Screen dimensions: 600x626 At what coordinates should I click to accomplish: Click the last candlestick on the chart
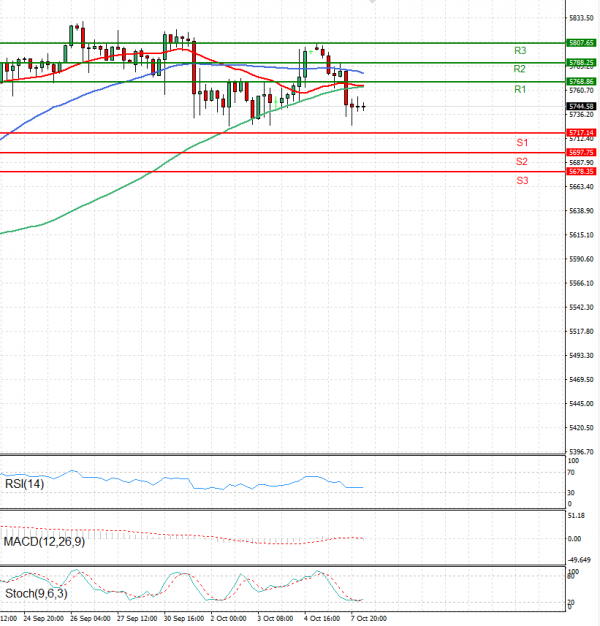pyautogui.click(x=363, y=107)
